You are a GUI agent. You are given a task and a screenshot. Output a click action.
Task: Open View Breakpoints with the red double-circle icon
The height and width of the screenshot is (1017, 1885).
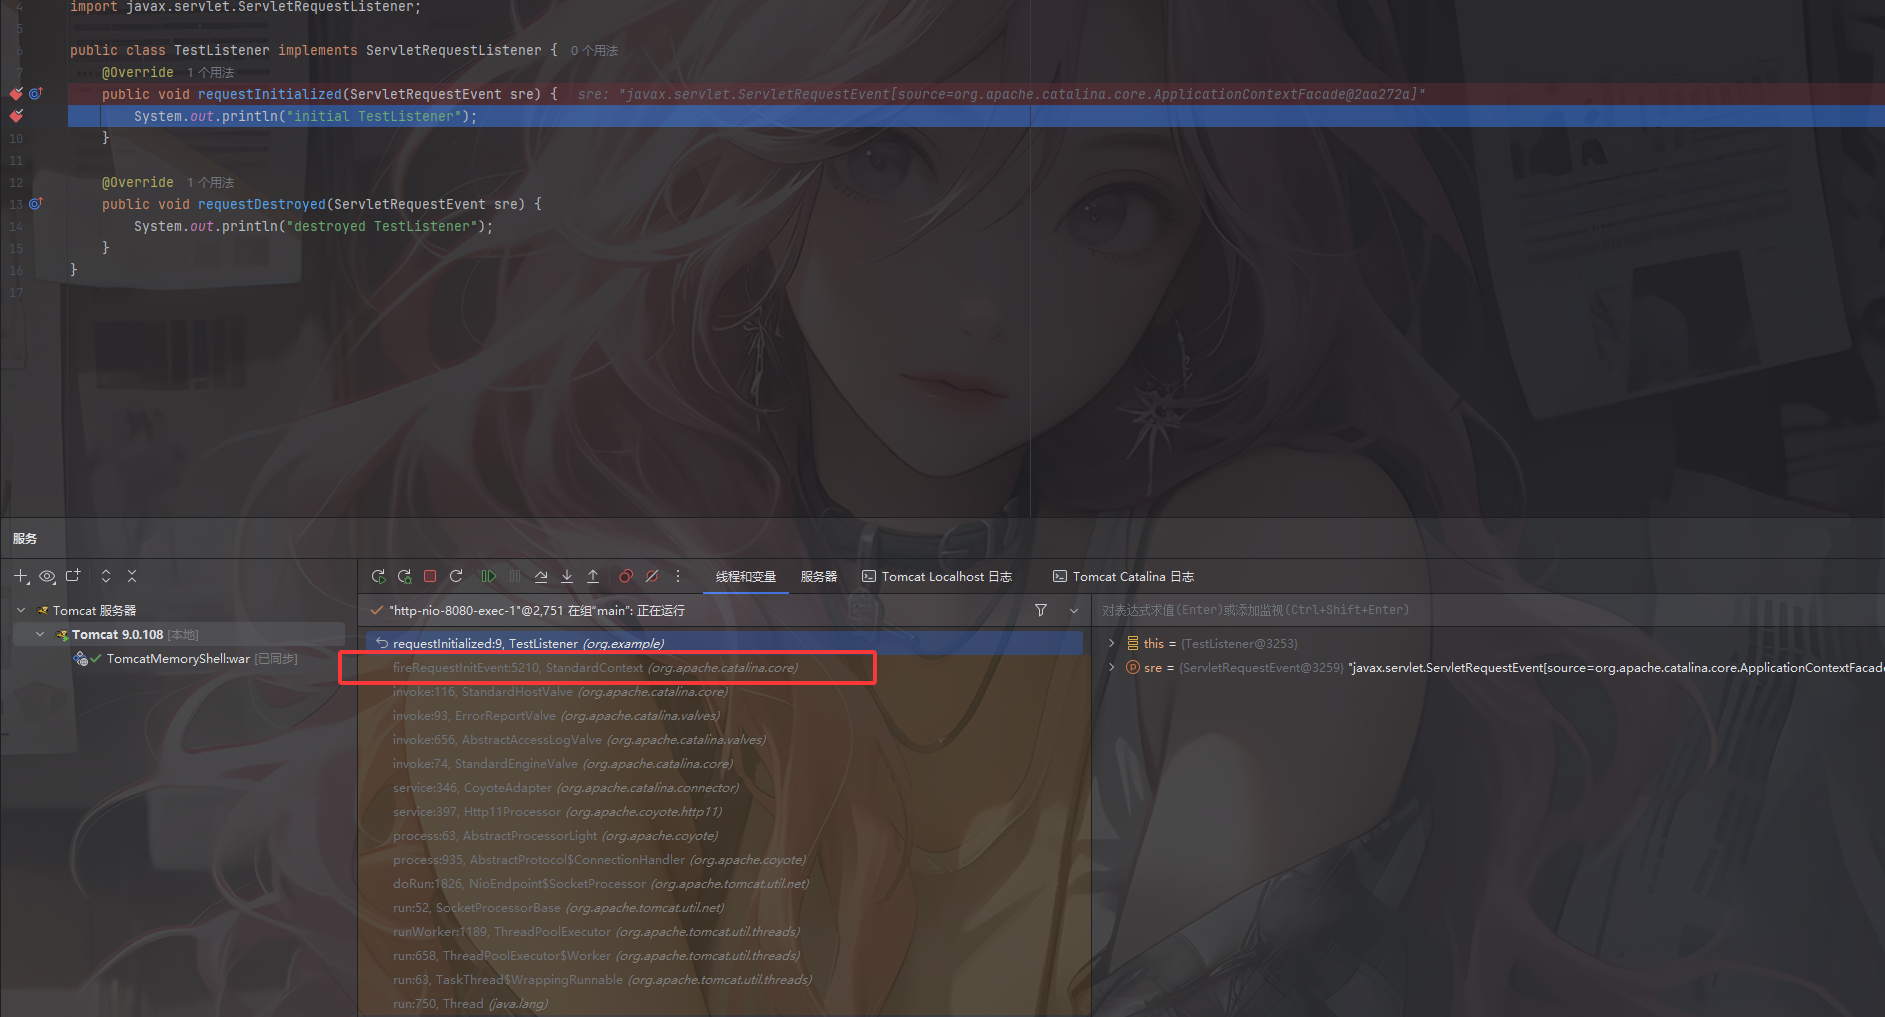pos(626,576)
